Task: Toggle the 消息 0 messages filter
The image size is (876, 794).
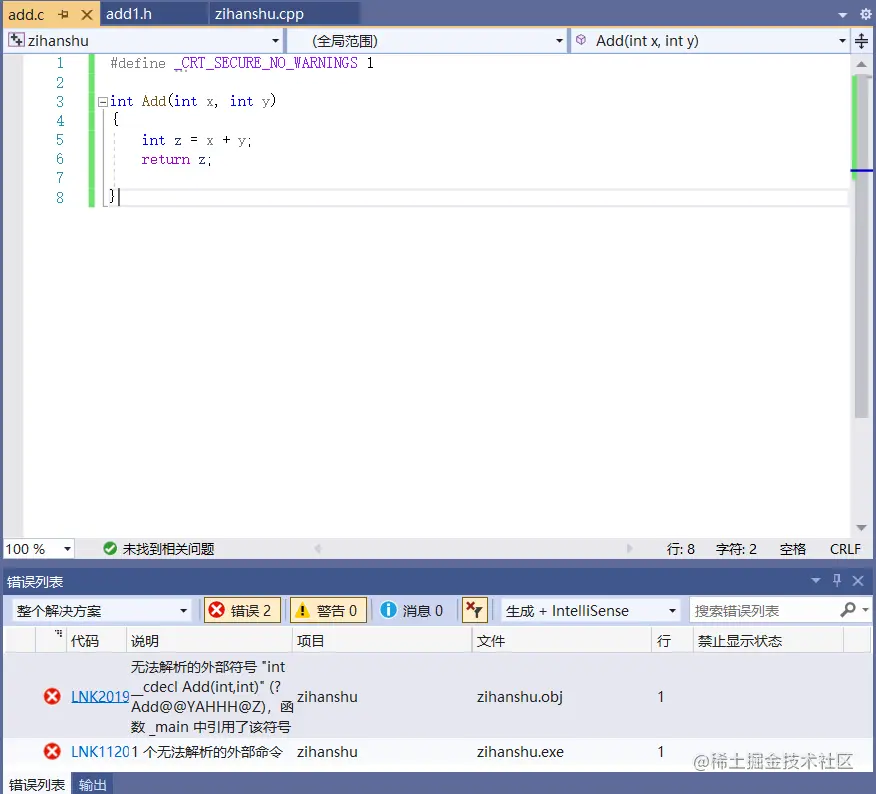Action: [413, 611]
